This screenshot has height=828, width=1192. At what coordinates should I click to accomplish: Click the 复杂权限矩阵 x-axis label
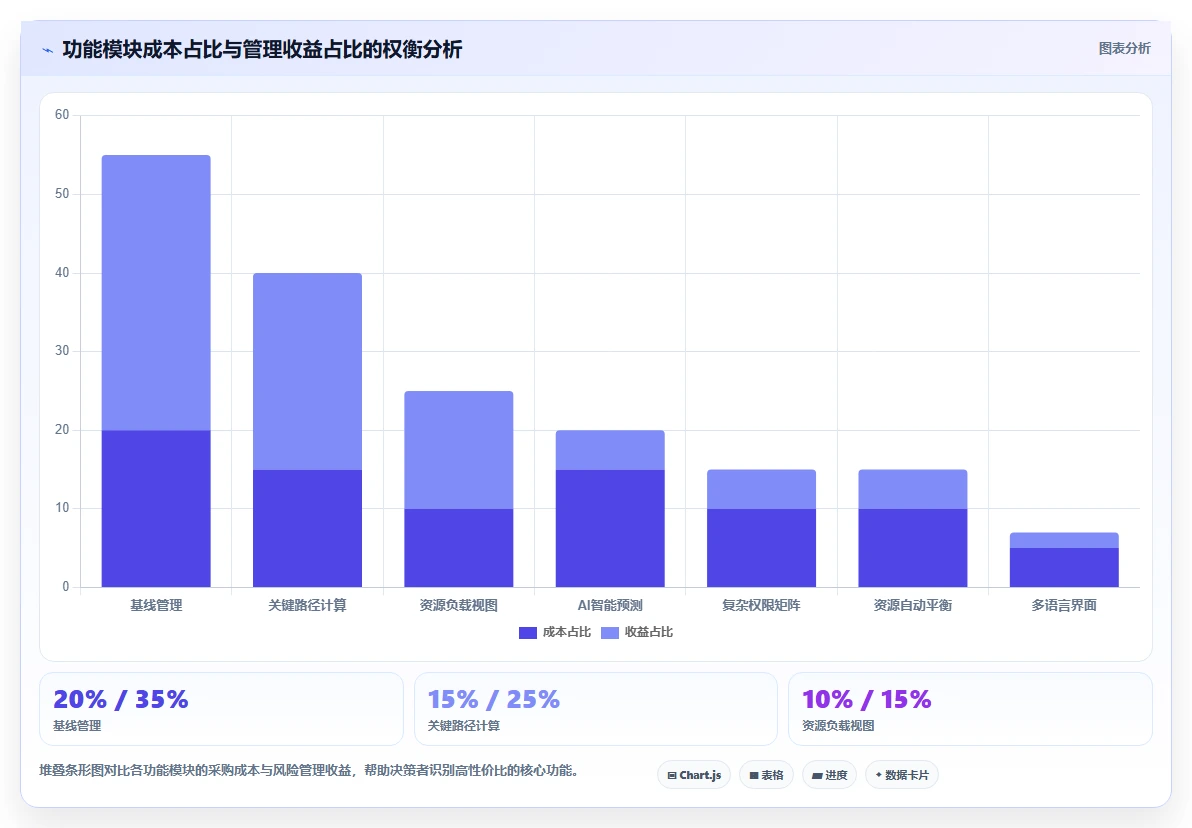tap(761, 605)
